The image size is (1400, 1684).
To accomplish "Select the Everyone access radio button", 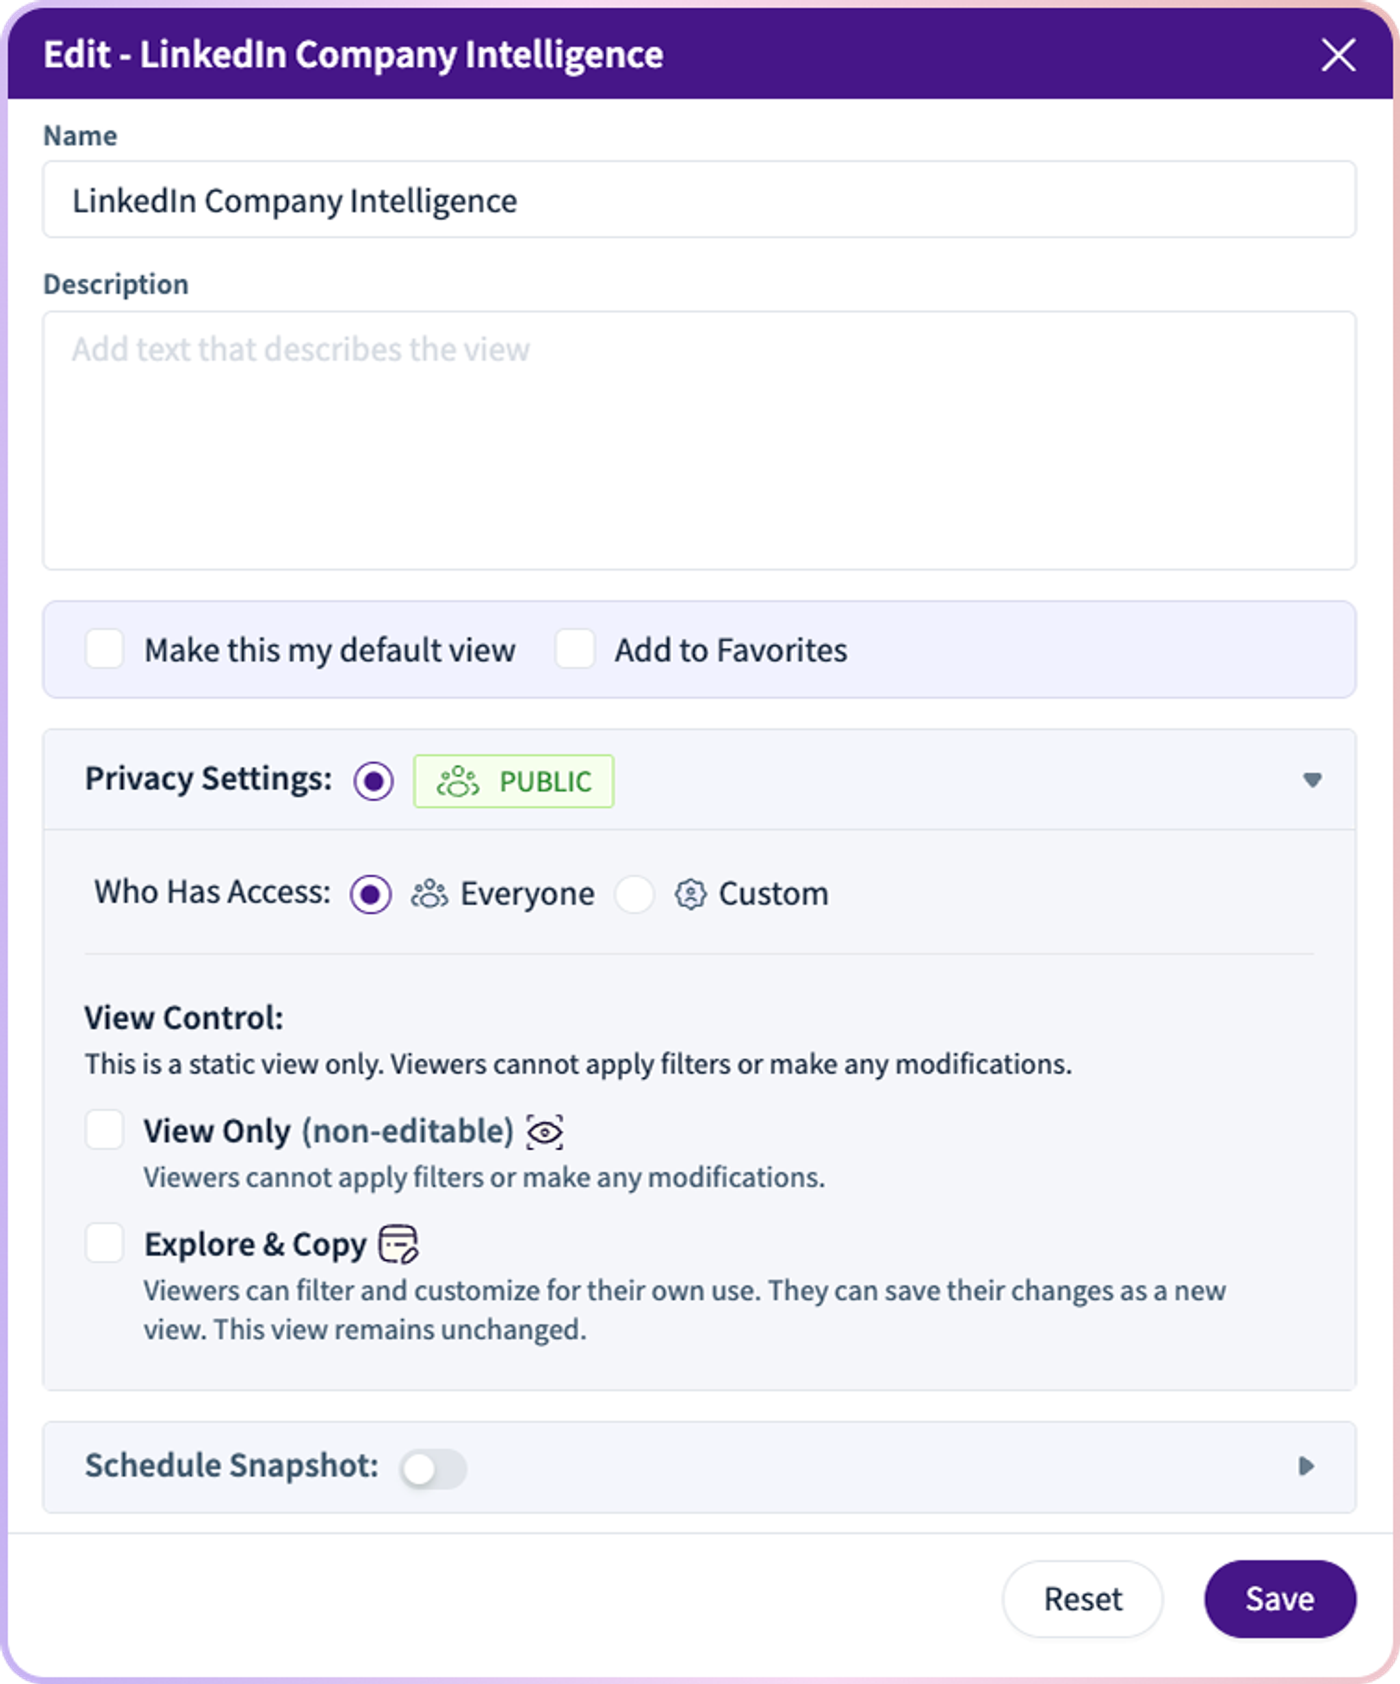I will (371, 894).
